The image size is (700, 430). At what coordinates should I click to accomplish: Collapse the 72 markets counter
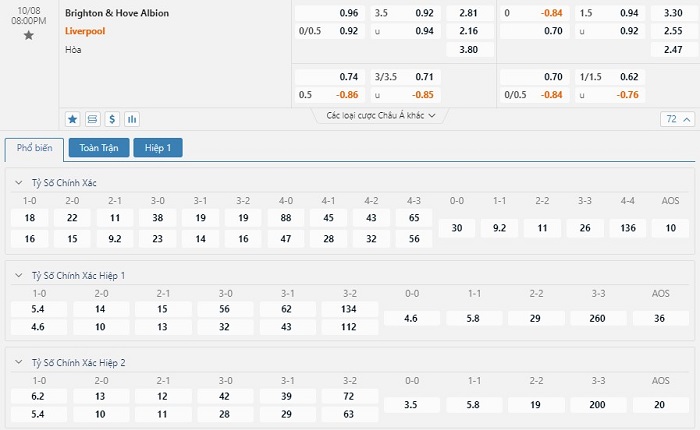tap(676, 119)
